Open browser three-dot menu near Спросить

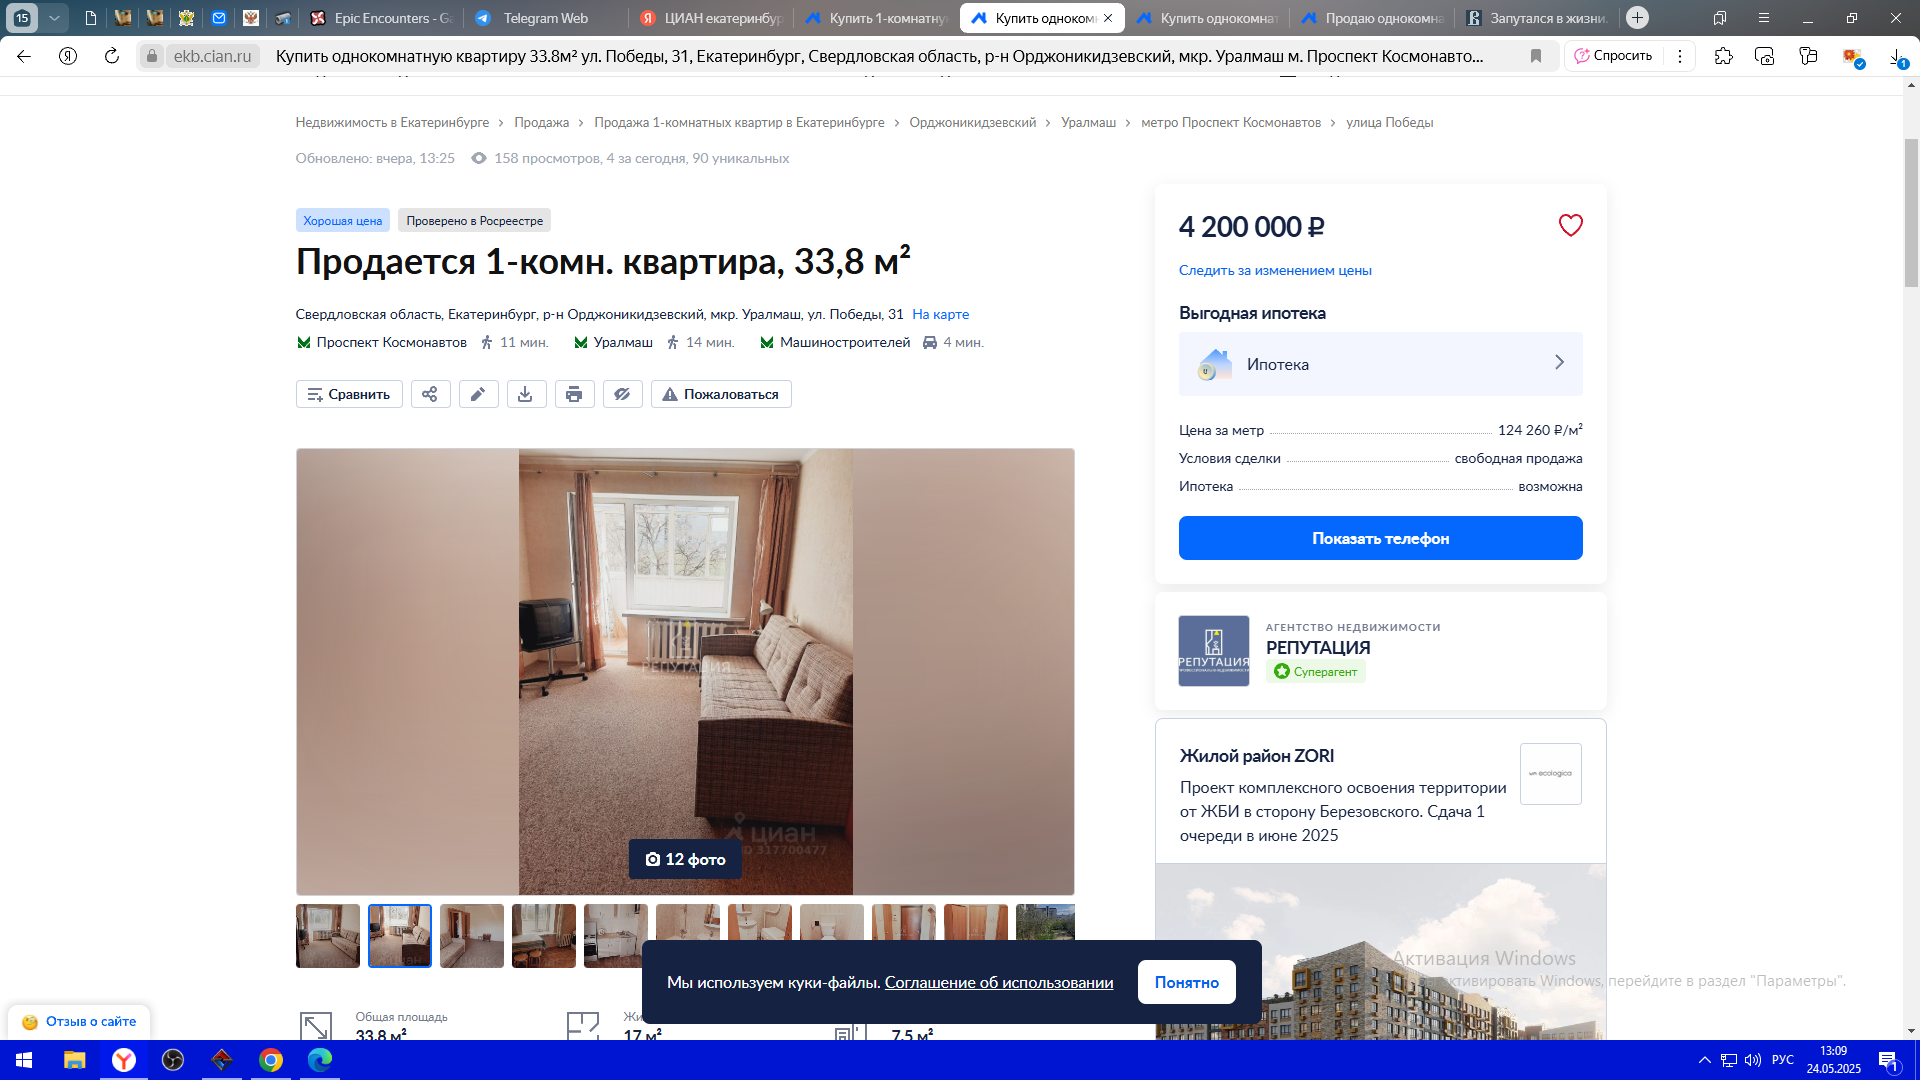point(1680,56)
